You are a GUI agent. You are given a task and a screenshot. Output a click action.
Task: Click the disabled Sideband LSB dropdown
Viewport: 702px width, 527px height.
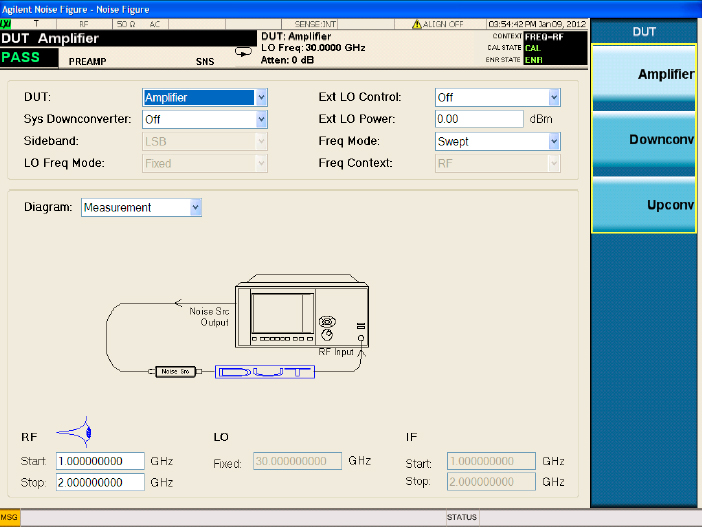205,141
